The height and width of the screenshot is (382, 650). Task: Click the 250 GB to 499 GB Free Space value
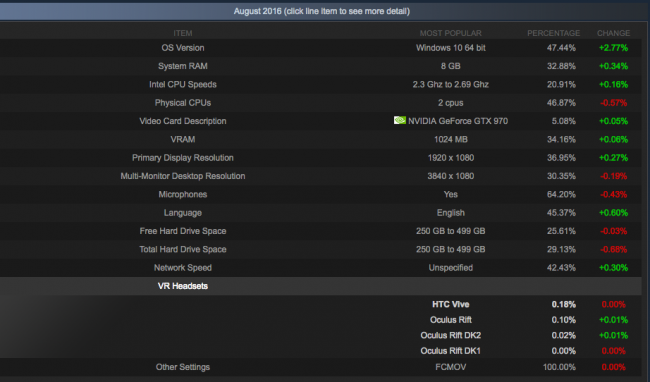451,231
